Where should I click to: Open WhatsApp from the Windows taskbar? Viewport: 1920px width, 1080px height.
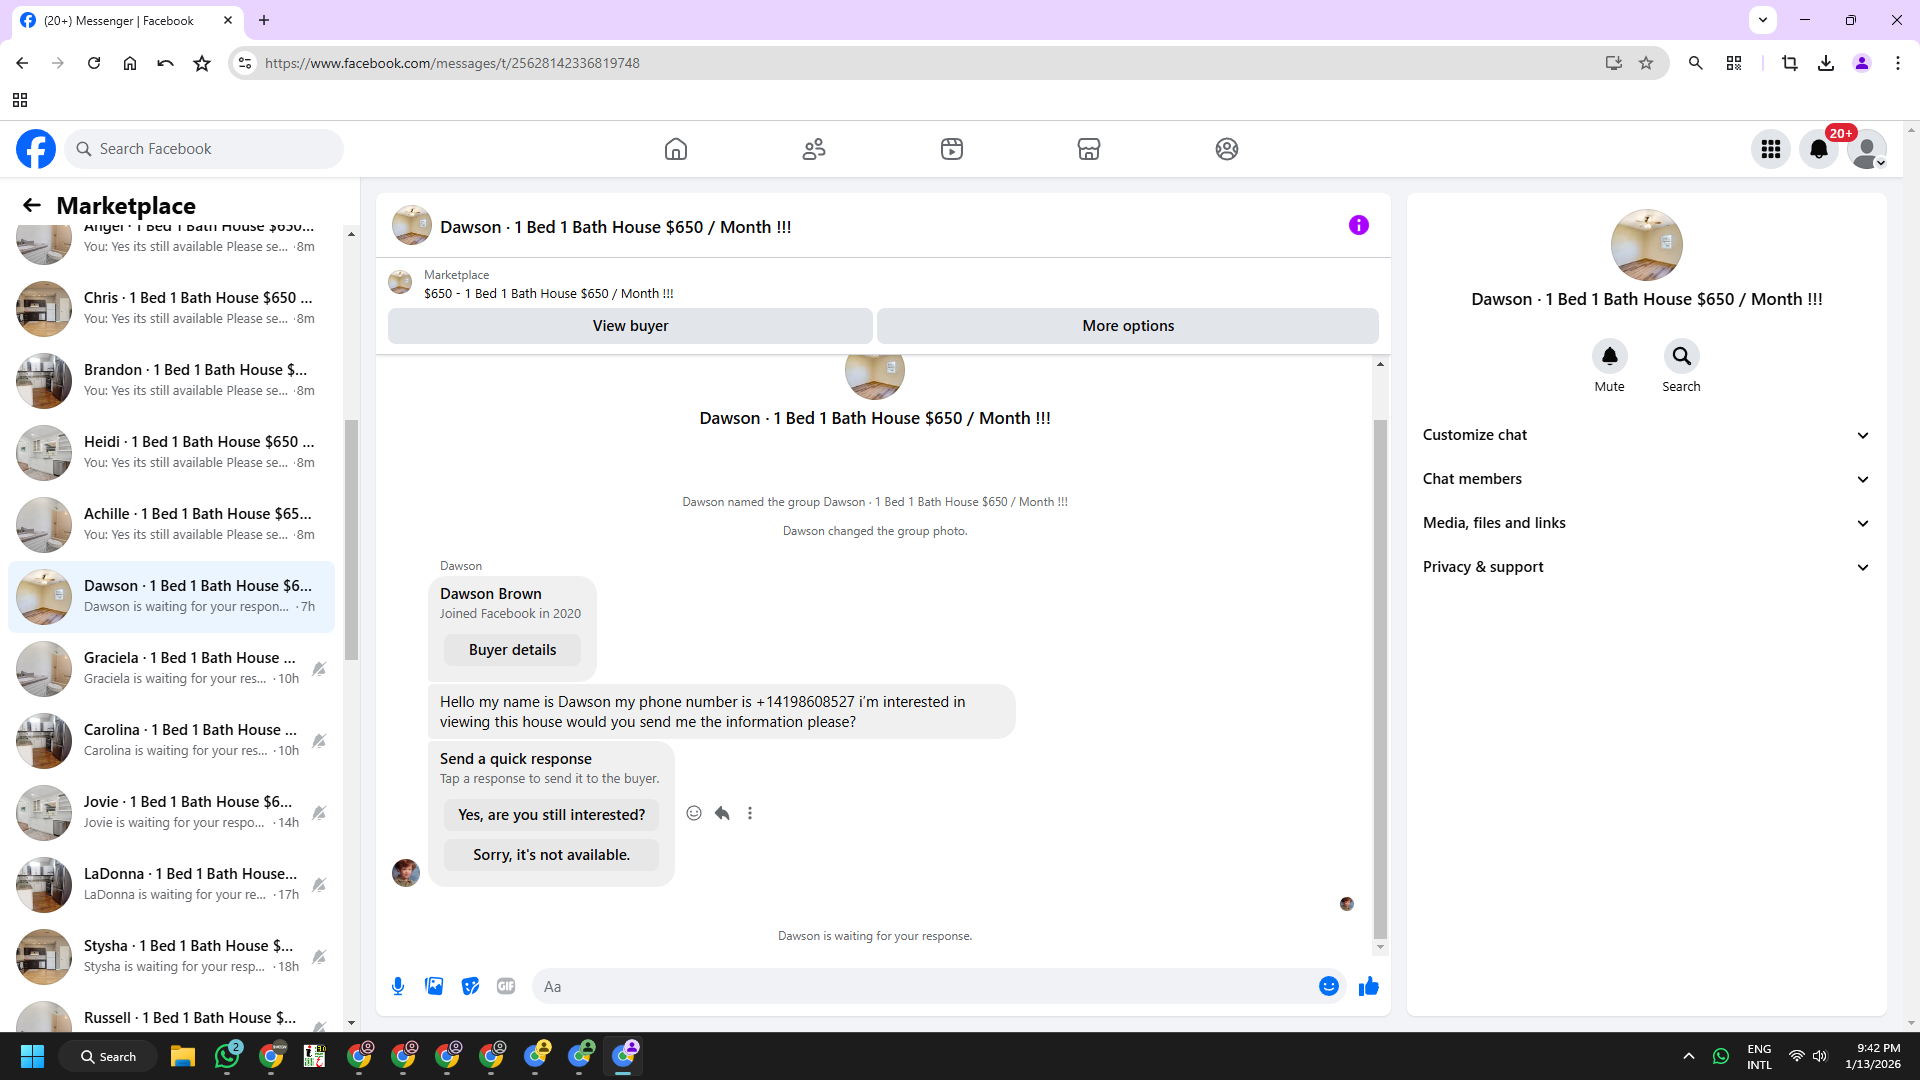click(x=228, y=1056)
